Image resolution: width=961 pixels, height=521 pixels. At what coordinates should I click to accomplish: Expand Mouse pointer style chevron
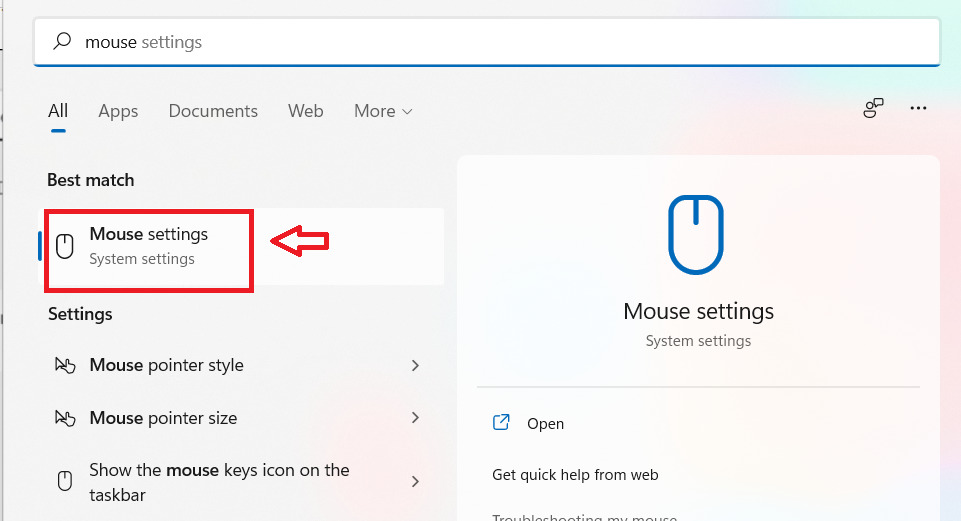[x=415, y=365]
